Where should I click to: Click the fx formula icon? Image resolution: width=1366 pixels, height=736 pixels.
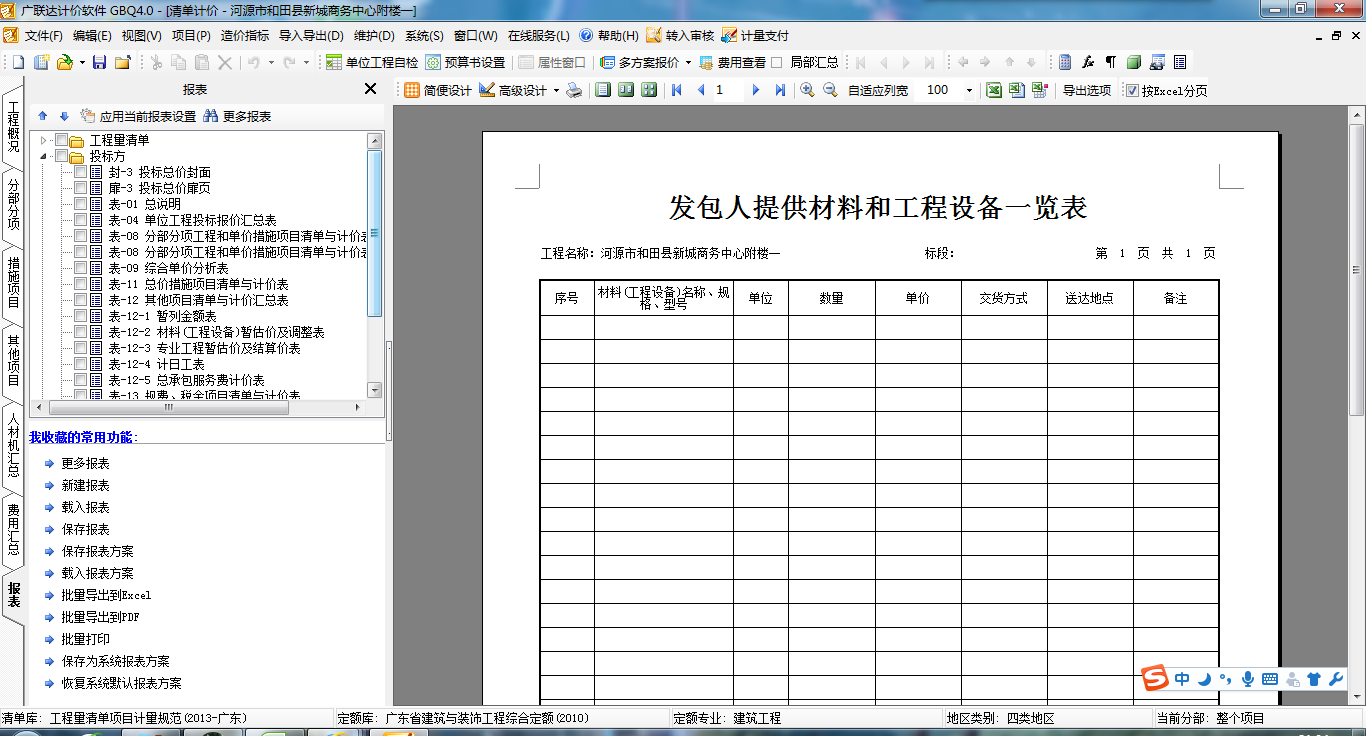1088,62
